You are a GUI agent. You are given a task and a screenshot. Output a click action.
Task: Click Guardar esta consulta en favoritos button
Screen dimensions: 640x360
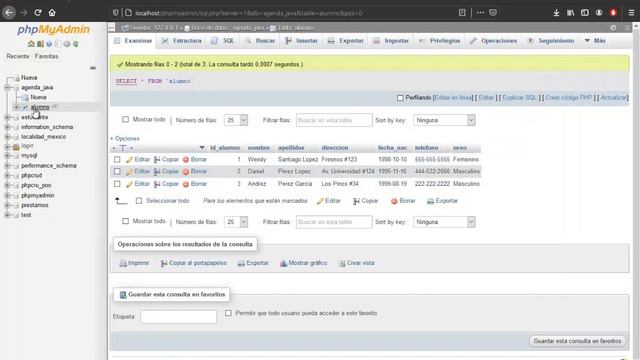[578, 341]
